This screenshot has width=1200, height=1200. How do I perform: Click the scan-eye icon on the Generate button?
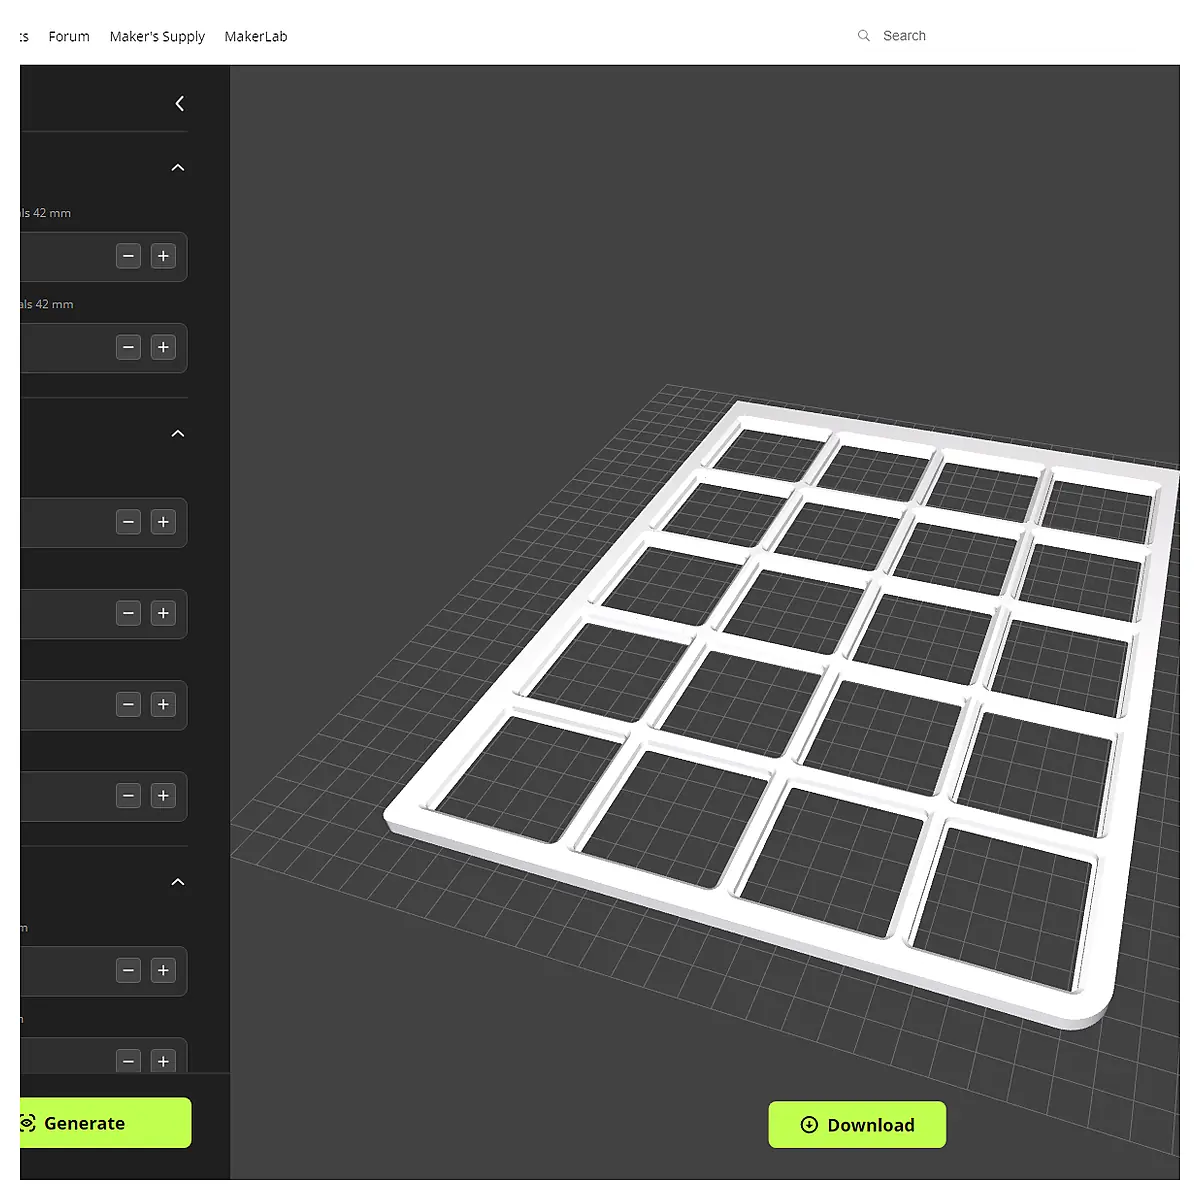point(27,1123)
